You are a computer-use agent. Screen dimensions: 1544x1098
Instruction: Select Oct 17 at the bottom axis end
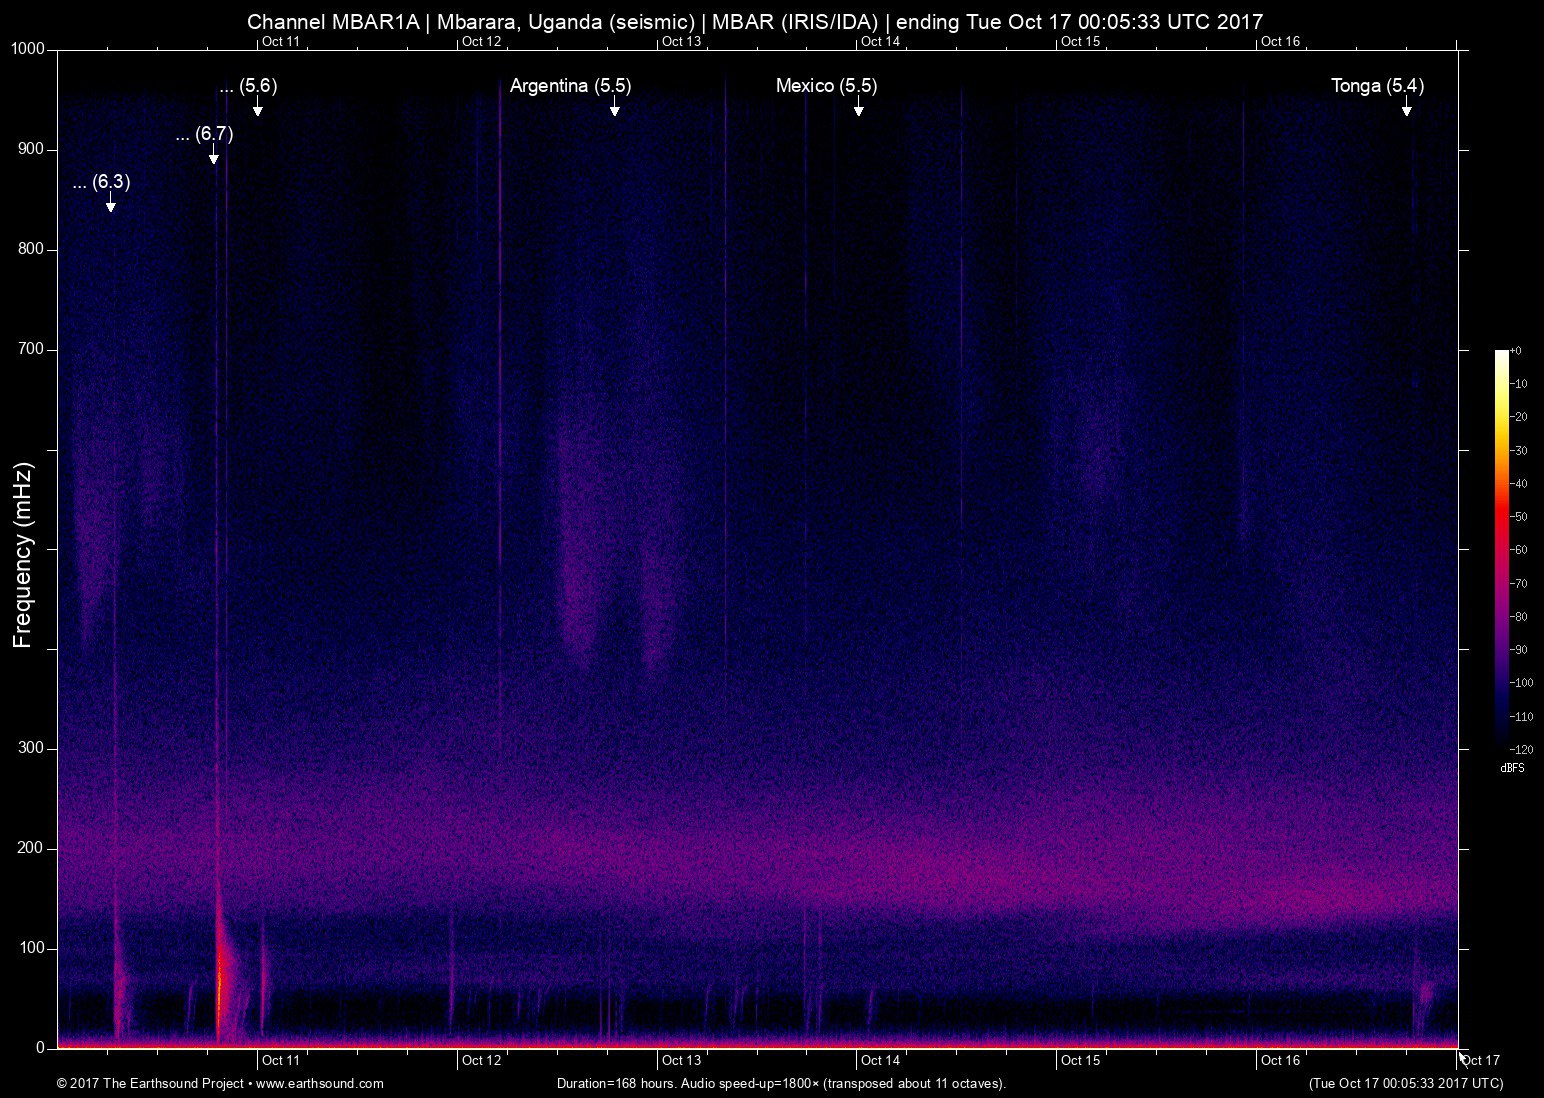click(1480, 1060)
